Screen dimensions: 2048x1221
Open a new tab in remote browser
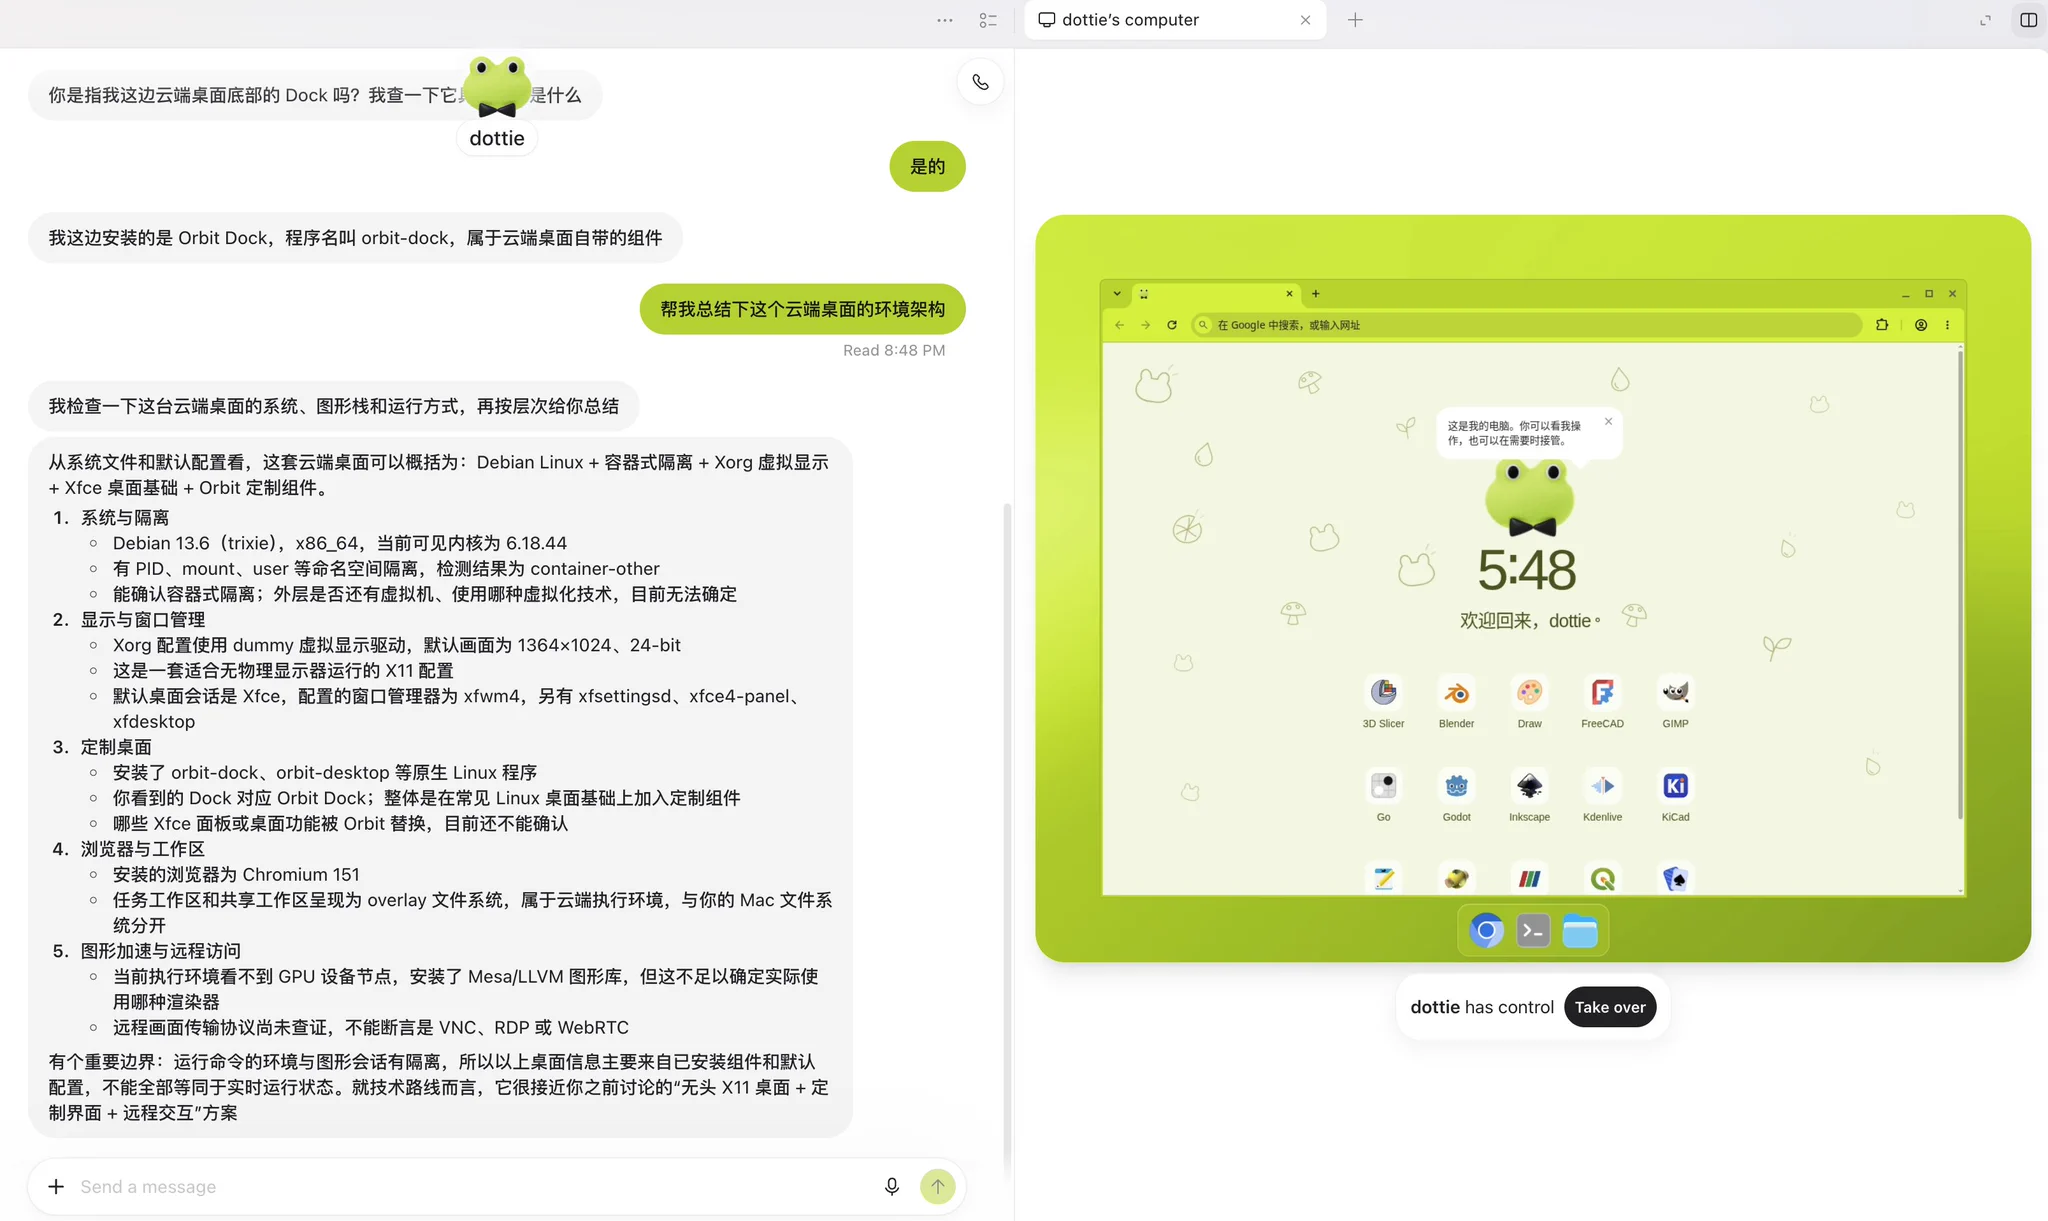coord(1316,294)
